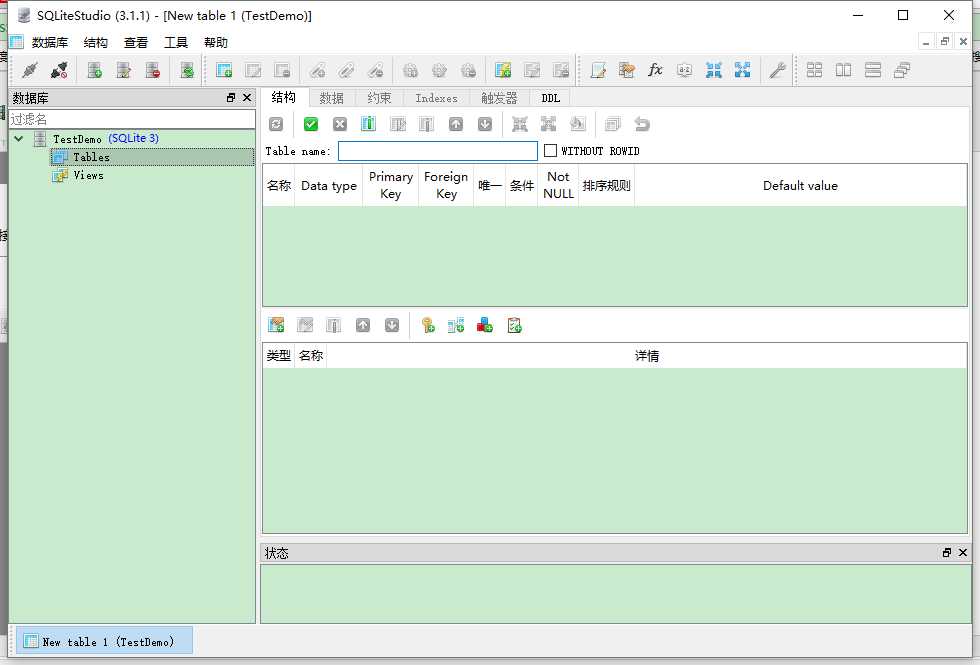The height and width of the screenshot is (665, 980).
Task: Click the Refresh database schema icon
Action: [x=187, y=70]
